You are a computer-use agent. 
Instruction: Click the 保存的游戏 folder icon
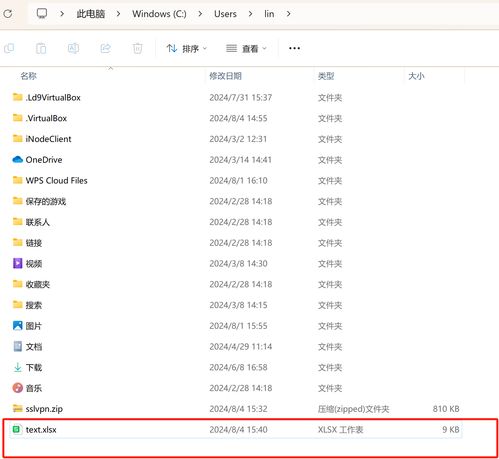[x=17, y=201]
